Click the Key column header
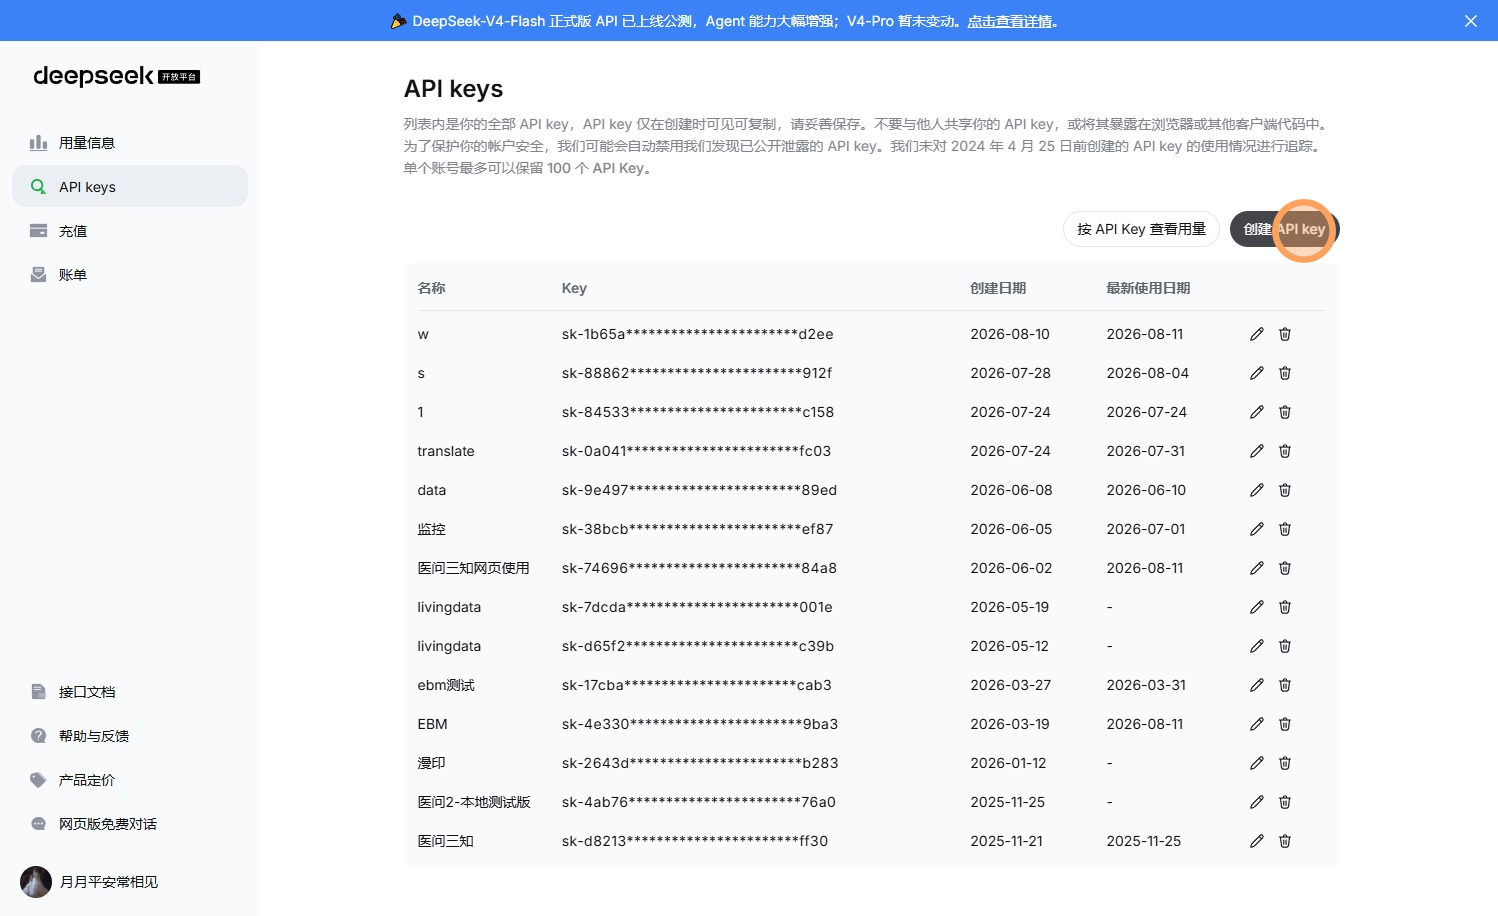 click(x=574, y=288)
